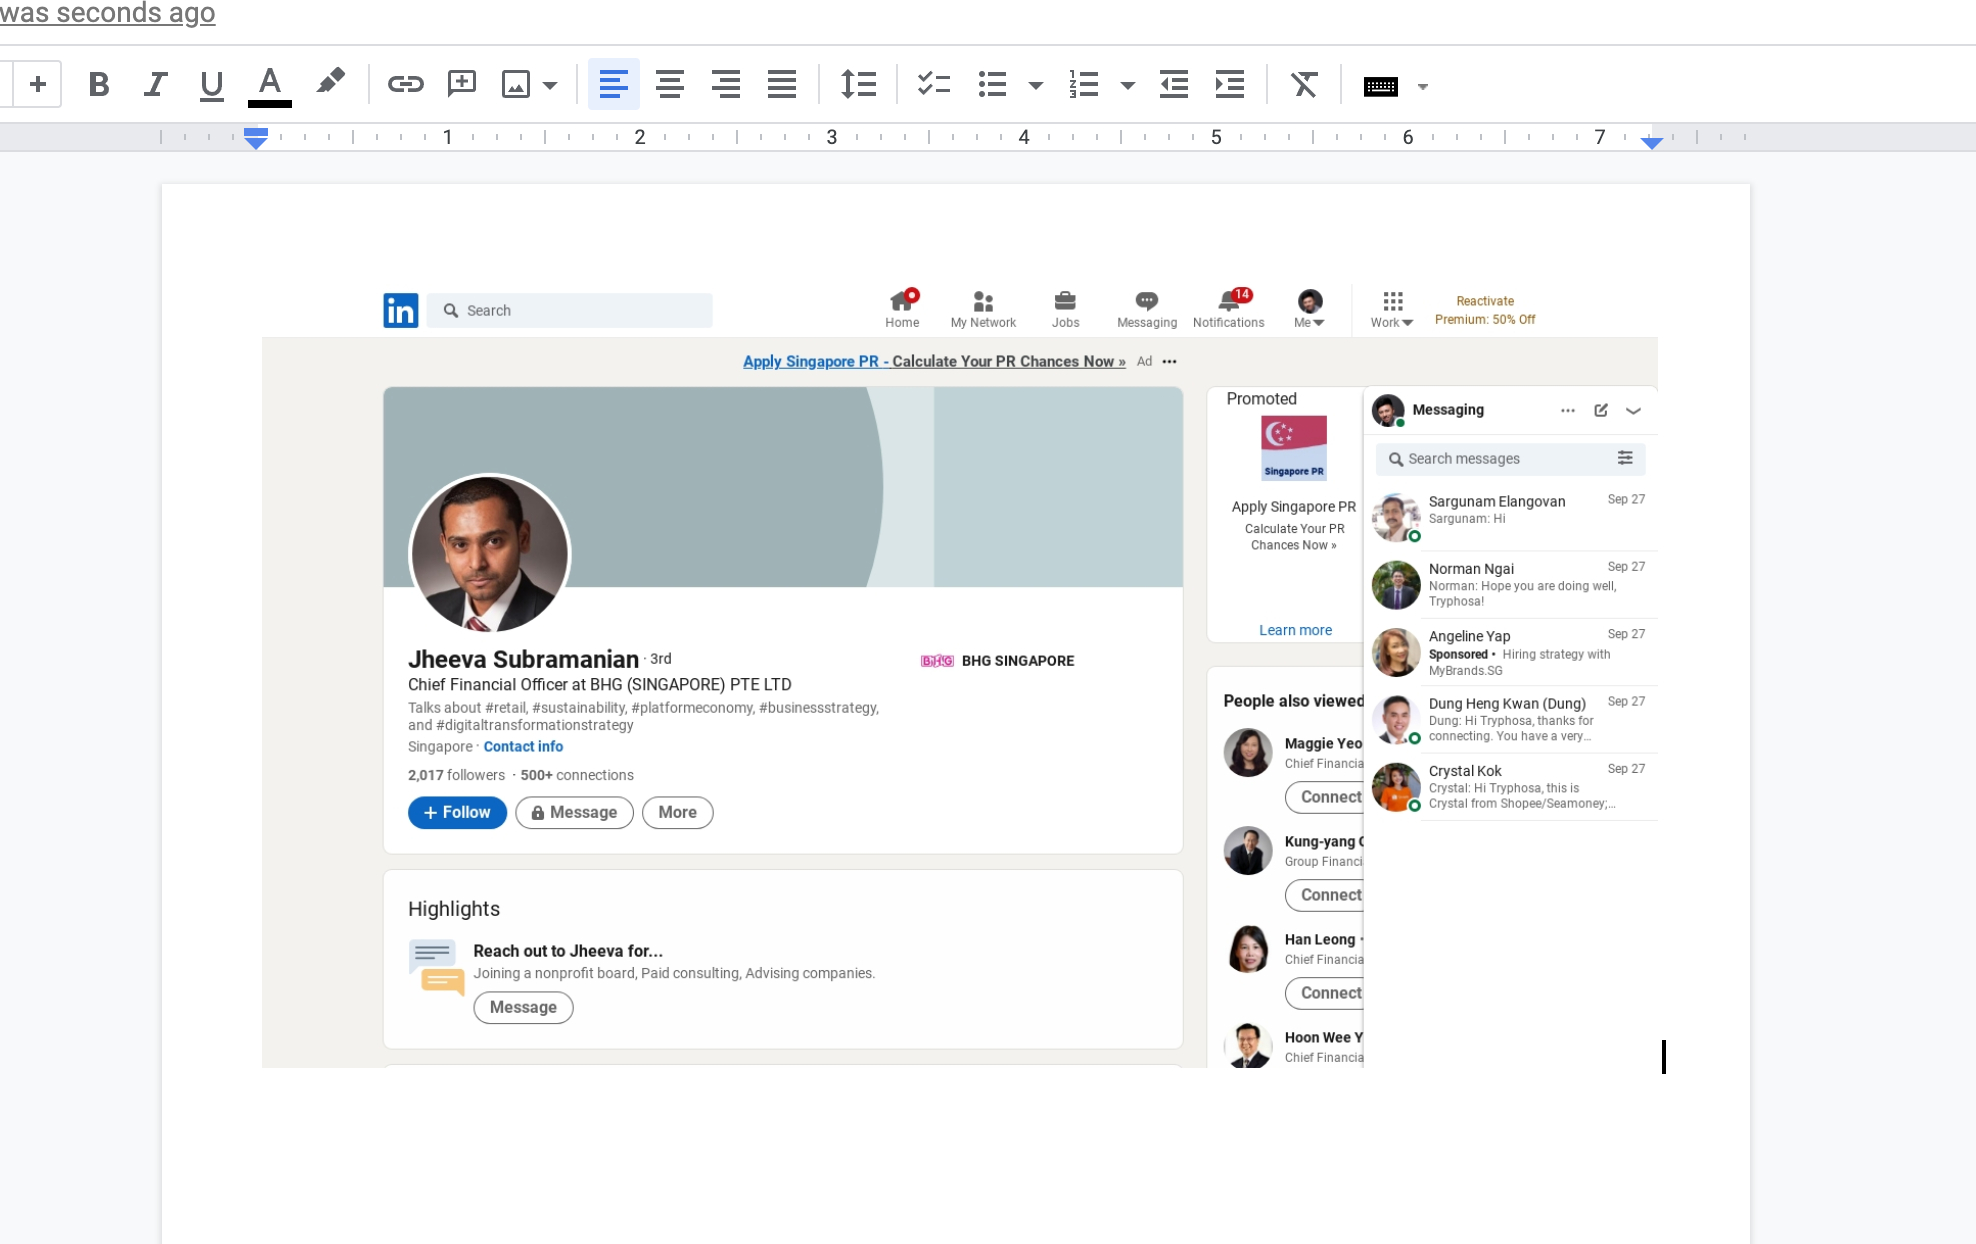Image resolution: width=1976 pixels, height=1244 pixels.
Task: Apply a bulleted list
Action: point(992,85)
